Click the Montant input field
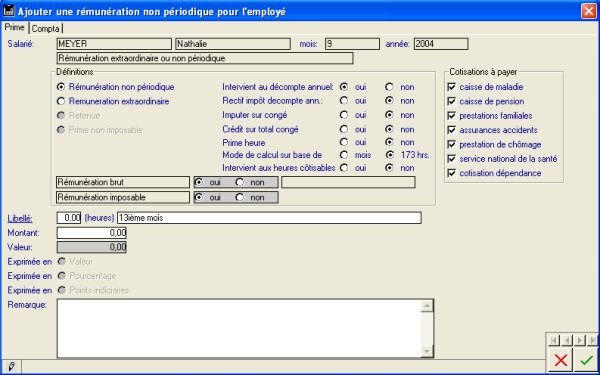600x375 pixels. click(91, 233)
